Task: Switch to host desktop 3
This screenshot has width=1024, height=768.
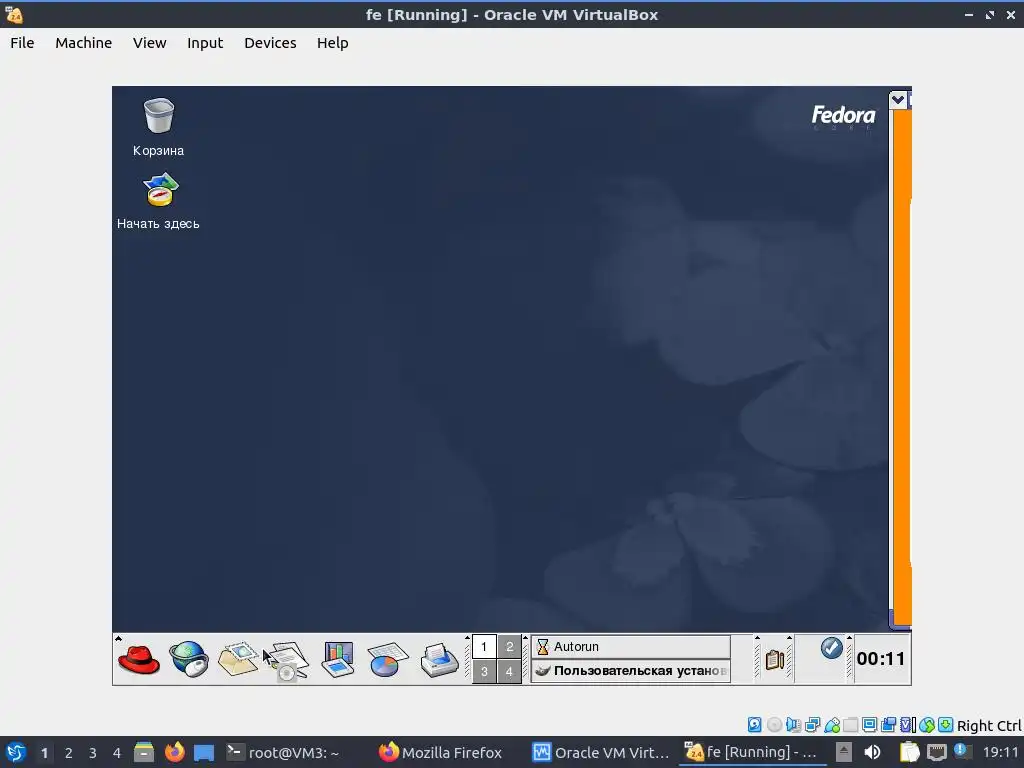Action: point(93,752)
